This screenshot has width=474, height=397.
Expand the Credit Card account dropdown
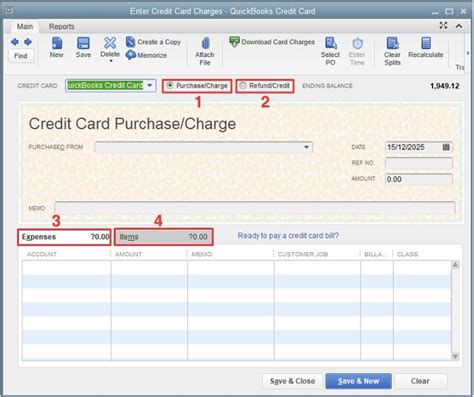(150, 85)
